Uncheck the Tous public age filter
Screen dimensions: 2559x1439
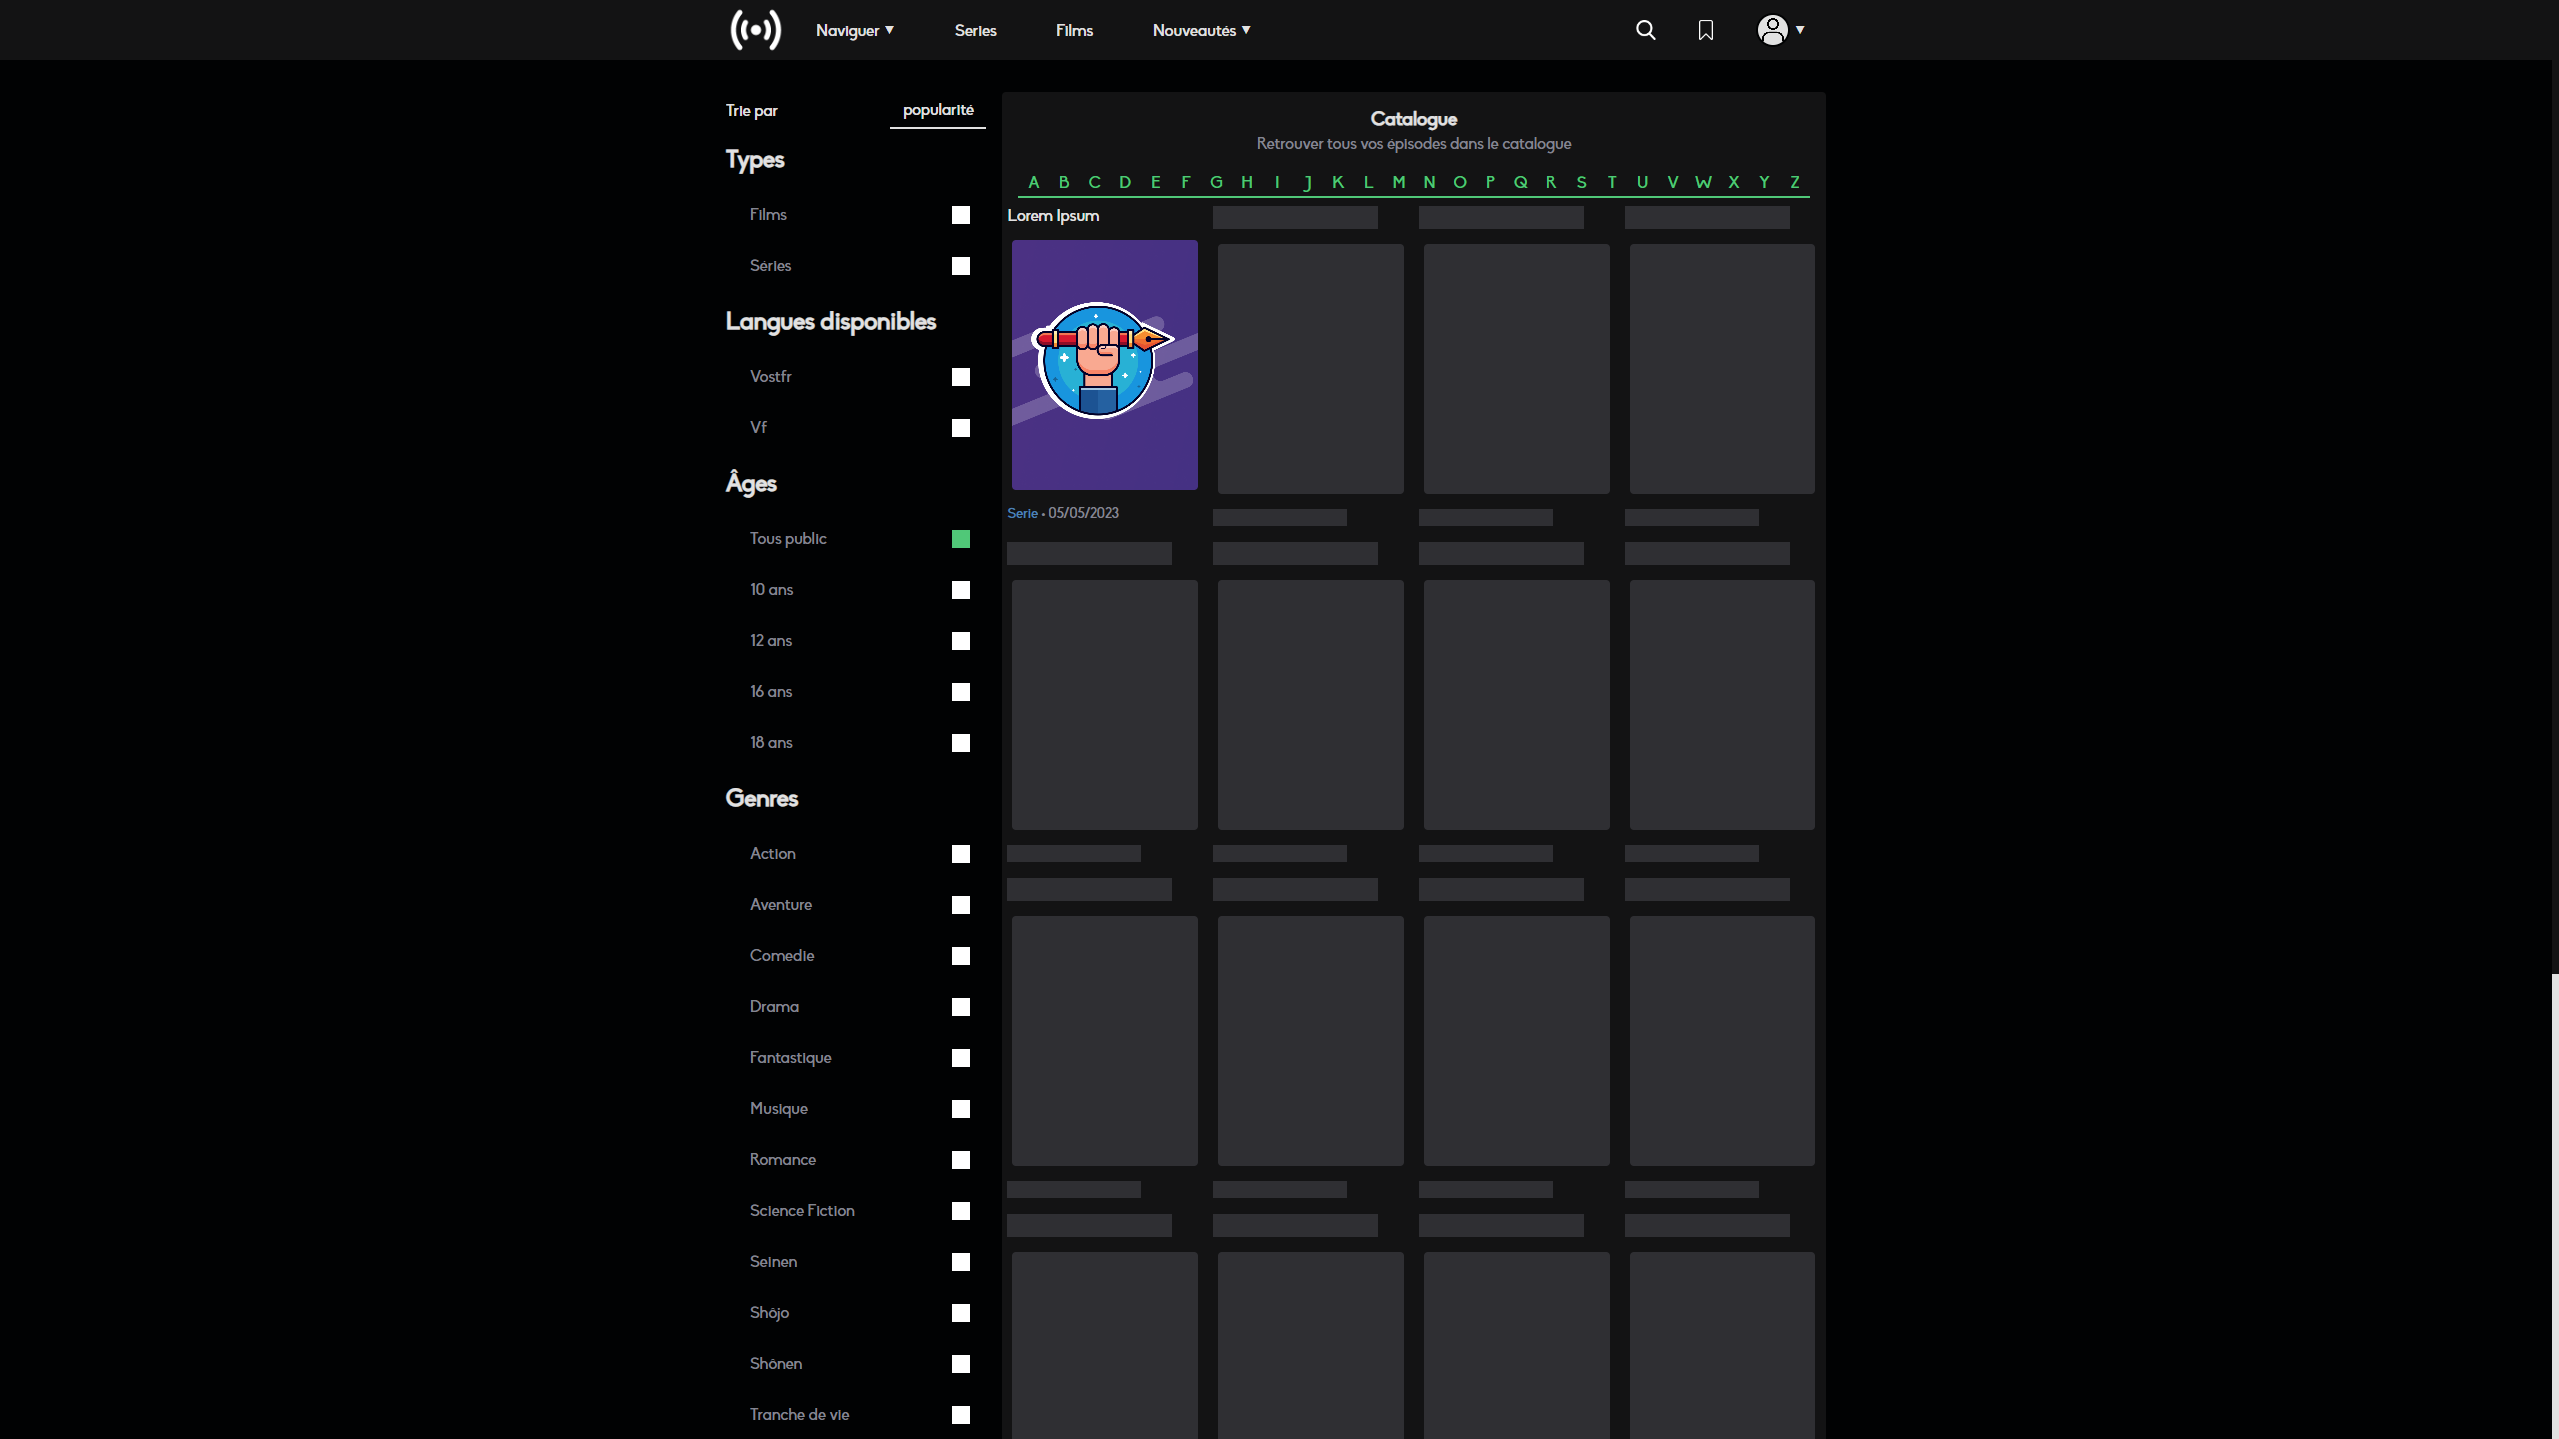960,539
